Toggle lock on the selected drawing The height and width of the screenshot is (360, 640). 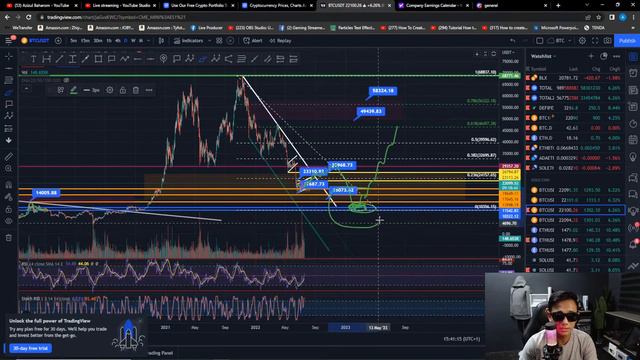click(x=123, y=90)
